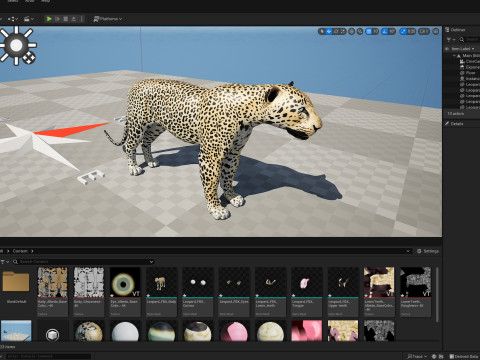Toggle grid snapping in viewport toolbar
Viewport: 480px width, 360px height.
point(369,31)
